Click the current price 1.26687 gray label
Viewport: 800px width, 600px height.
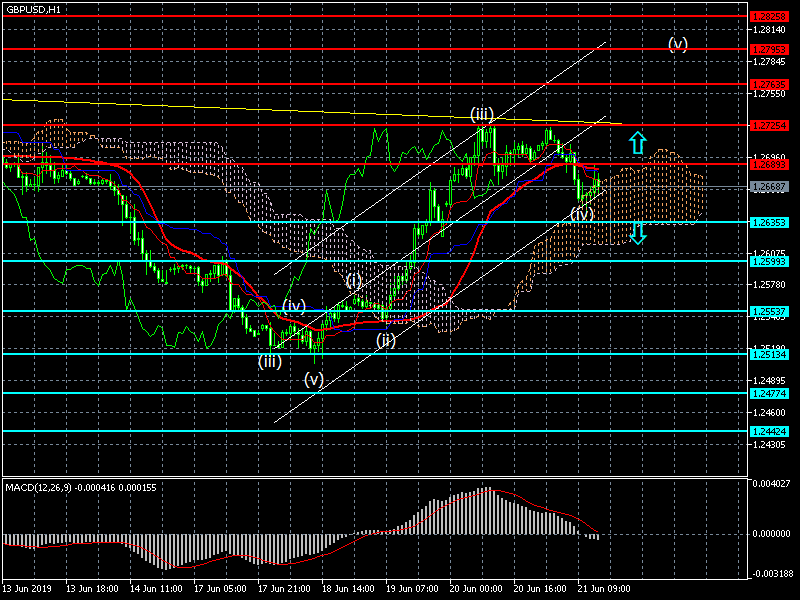coord(769,187)
